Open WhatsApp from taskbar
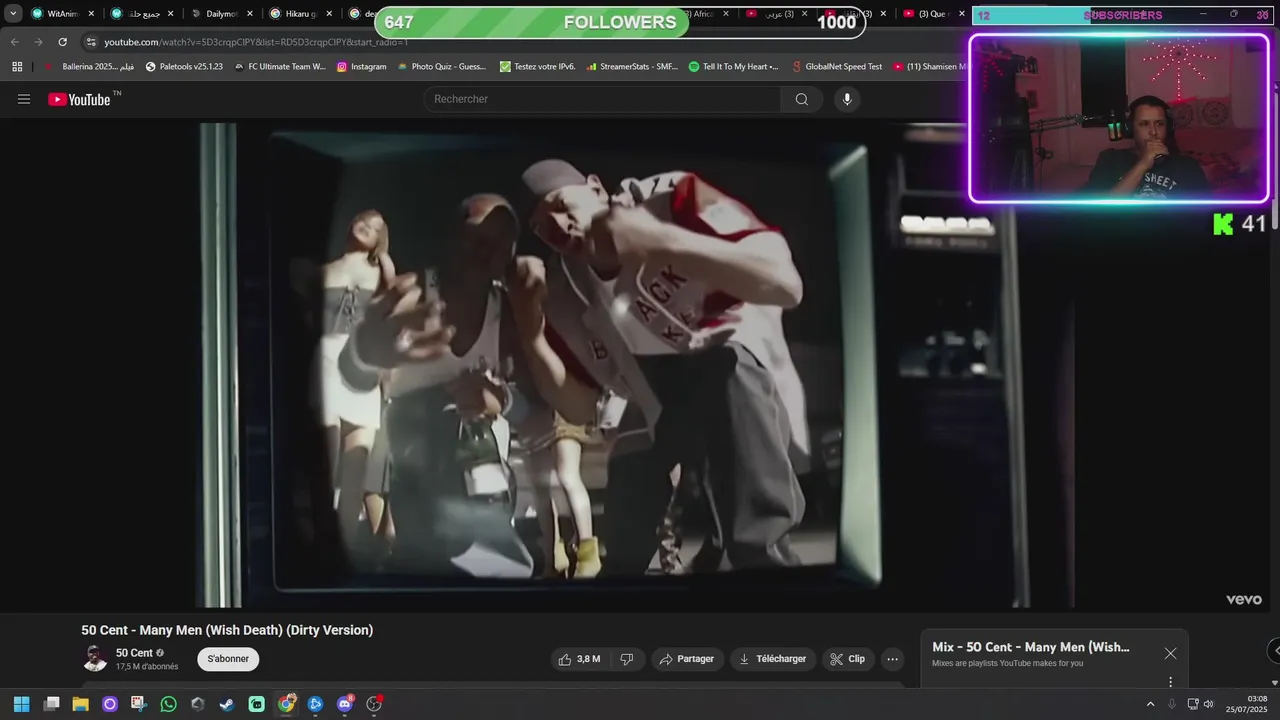Image resolution: width=1280 pixels, height=720 pixels. pyautogui.click(x=168, y=704)
